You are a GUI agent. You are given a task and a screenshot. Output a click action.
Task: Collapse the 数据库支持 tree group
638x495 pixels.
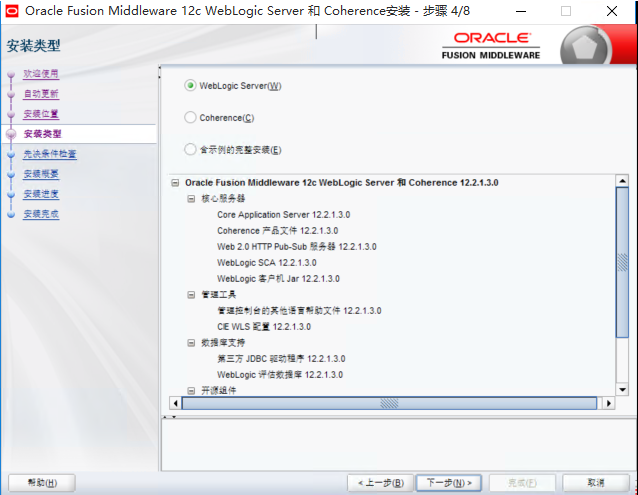(x=191, y=342)
